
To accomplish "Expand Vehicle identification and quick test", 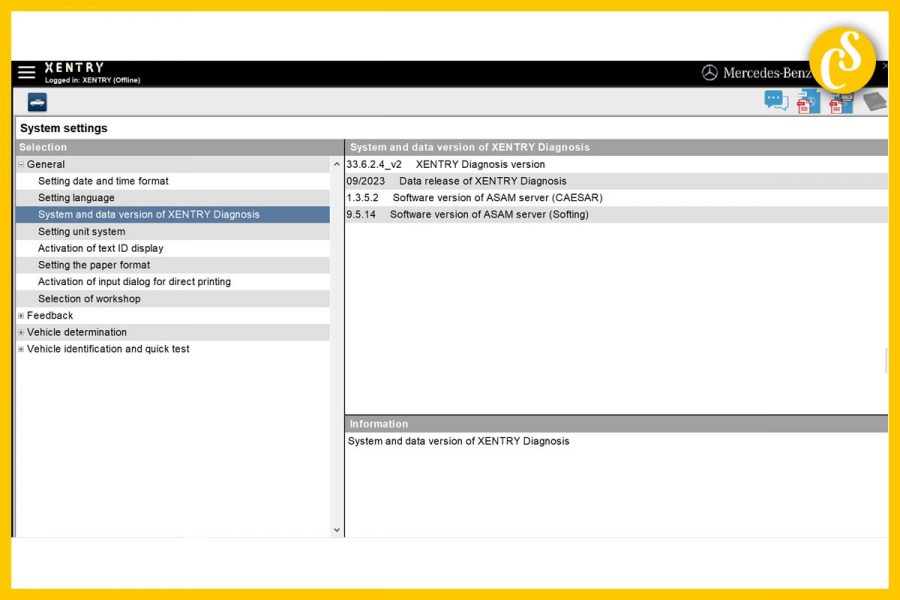I will tap(20, 348).
